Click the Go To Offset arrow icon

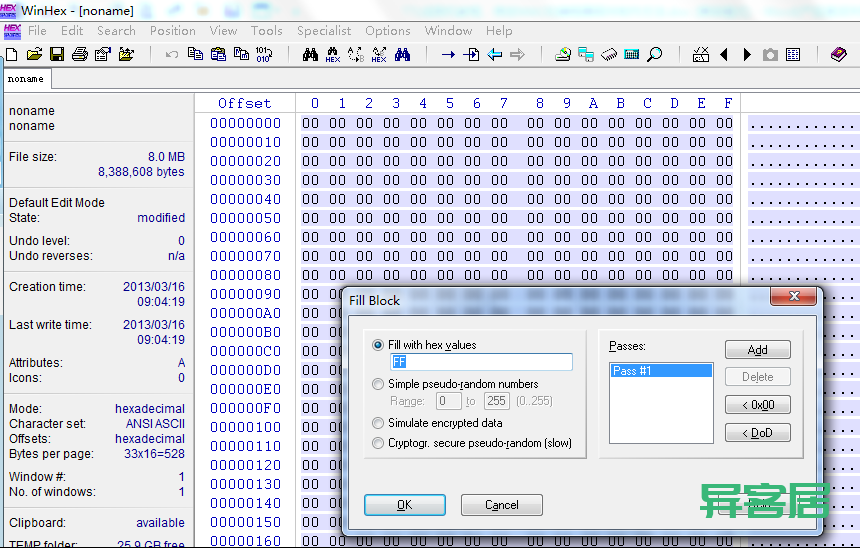tap(448, 54)
